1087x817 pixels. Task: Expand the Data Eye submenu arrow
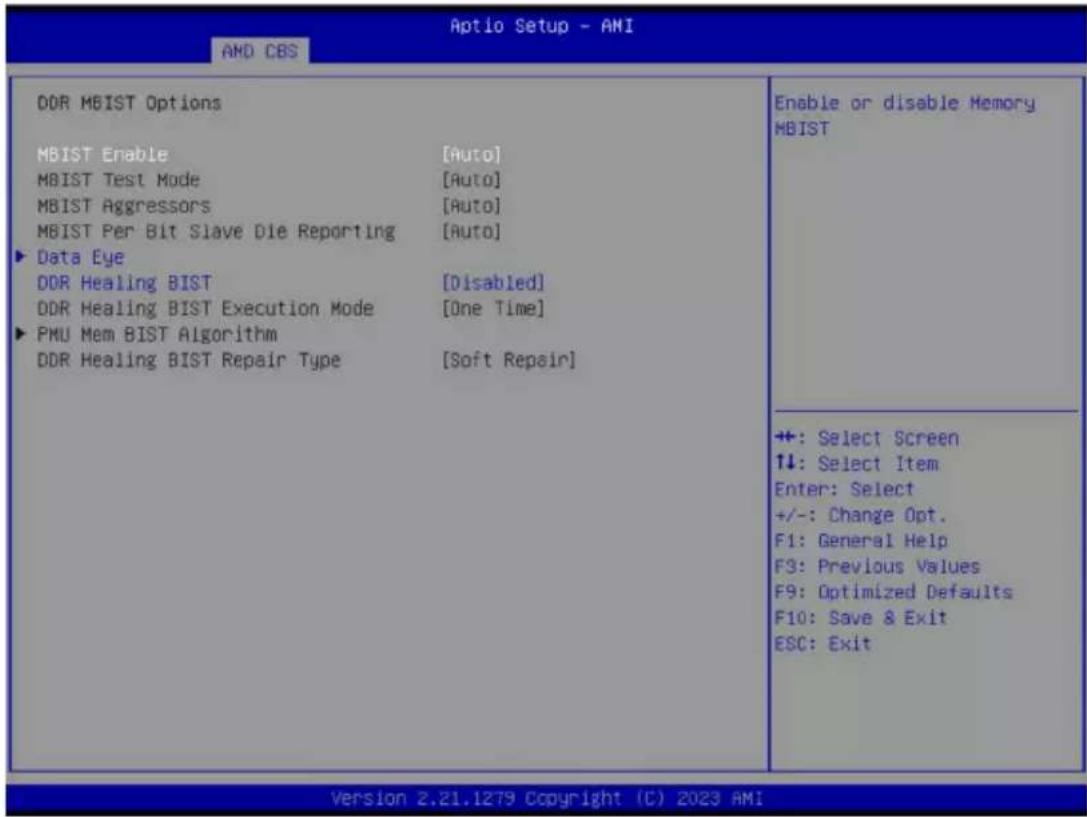[x=21, y=256]
